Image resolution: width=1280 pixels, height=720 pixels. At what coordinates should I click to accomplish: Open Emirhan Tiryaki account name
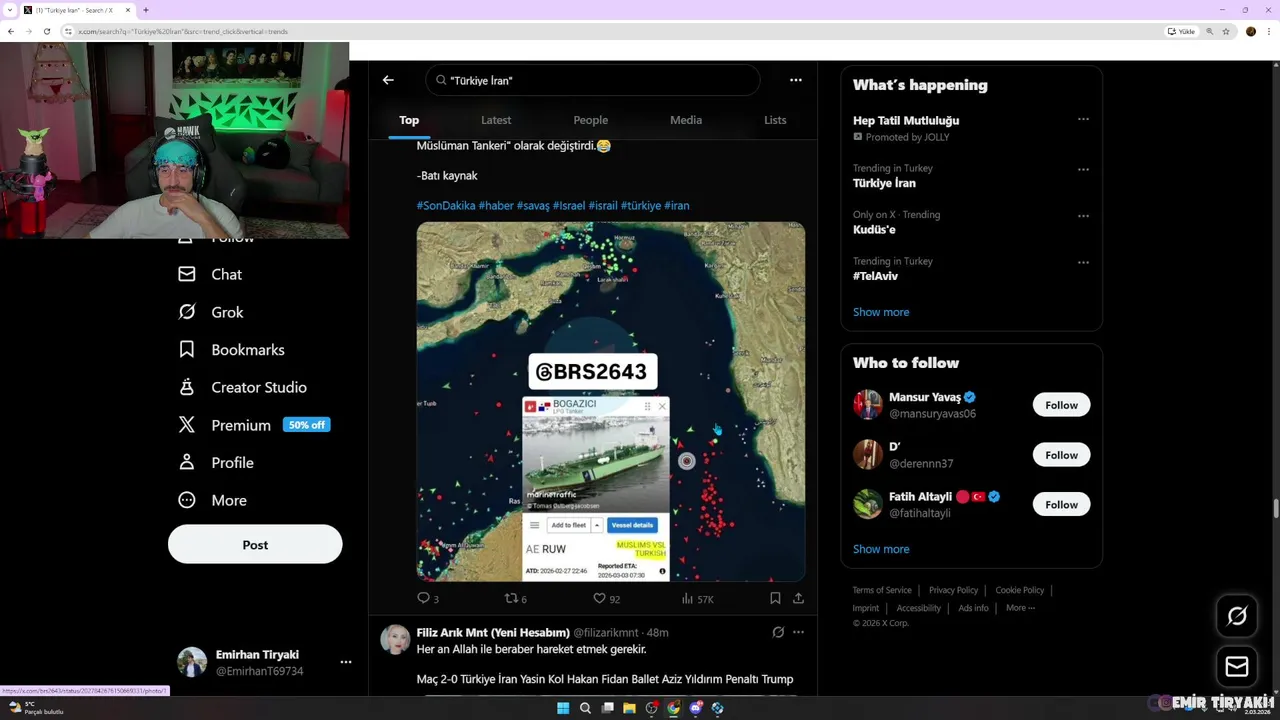pos(257,654)
